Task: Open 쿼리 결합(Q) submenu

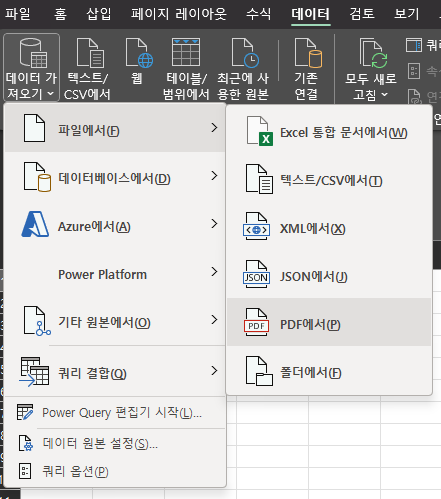Action: click(115, 371)
